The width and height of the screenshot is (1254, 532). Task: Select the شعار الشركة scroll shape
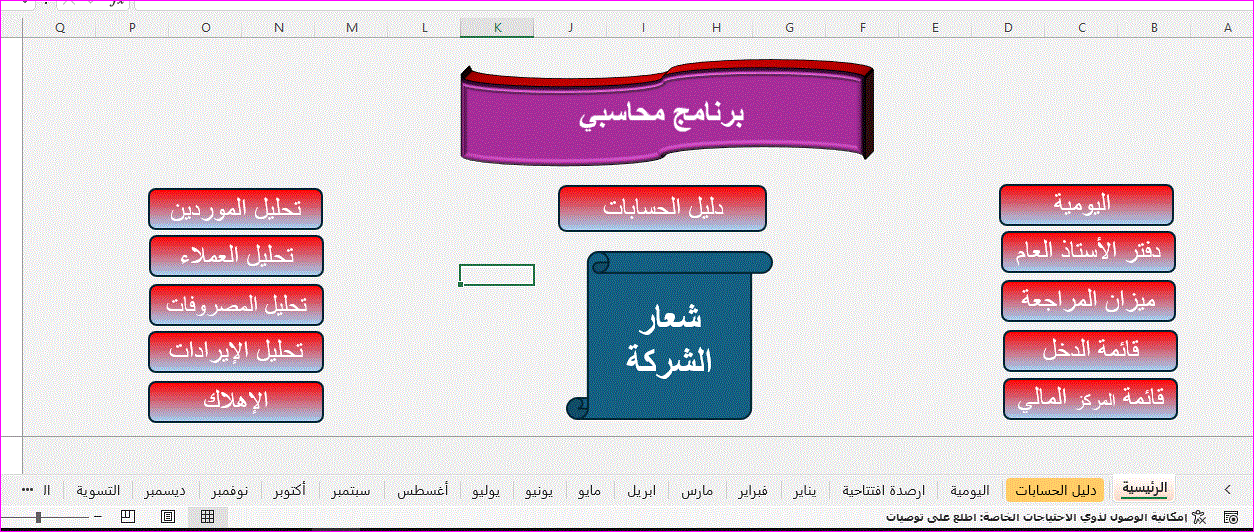669,335
